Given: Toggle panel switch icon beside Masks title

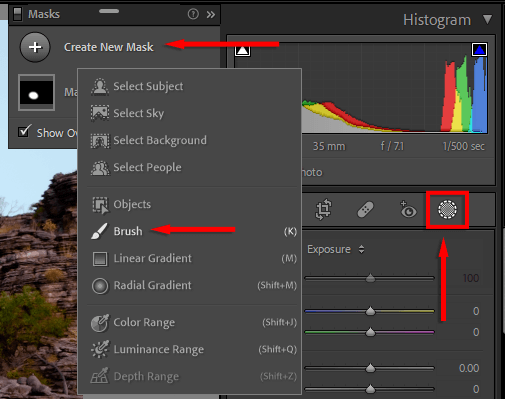Looking at the screenshot, I should (x=17, y=14).
